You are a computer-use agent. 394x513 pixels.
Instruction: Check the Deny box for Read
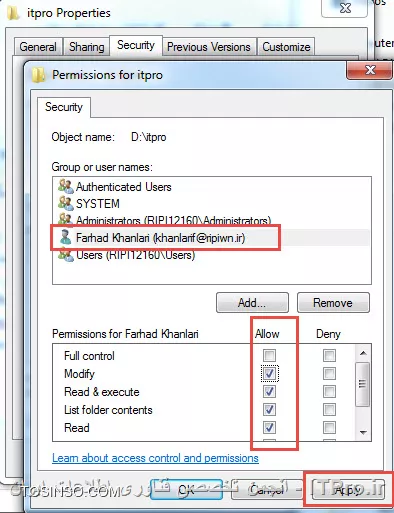pyautogui.click(x=329, y=427)
